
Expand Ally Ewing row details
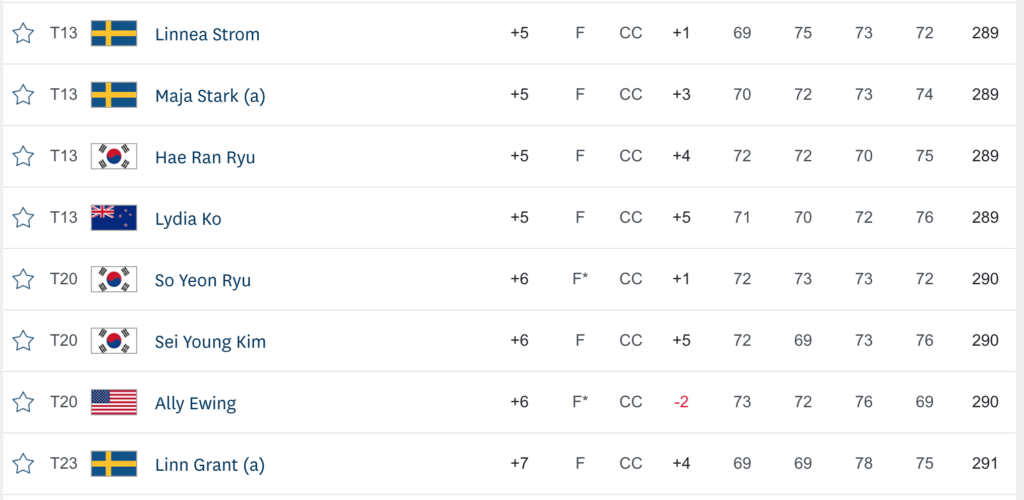click(x=512, y=403)
